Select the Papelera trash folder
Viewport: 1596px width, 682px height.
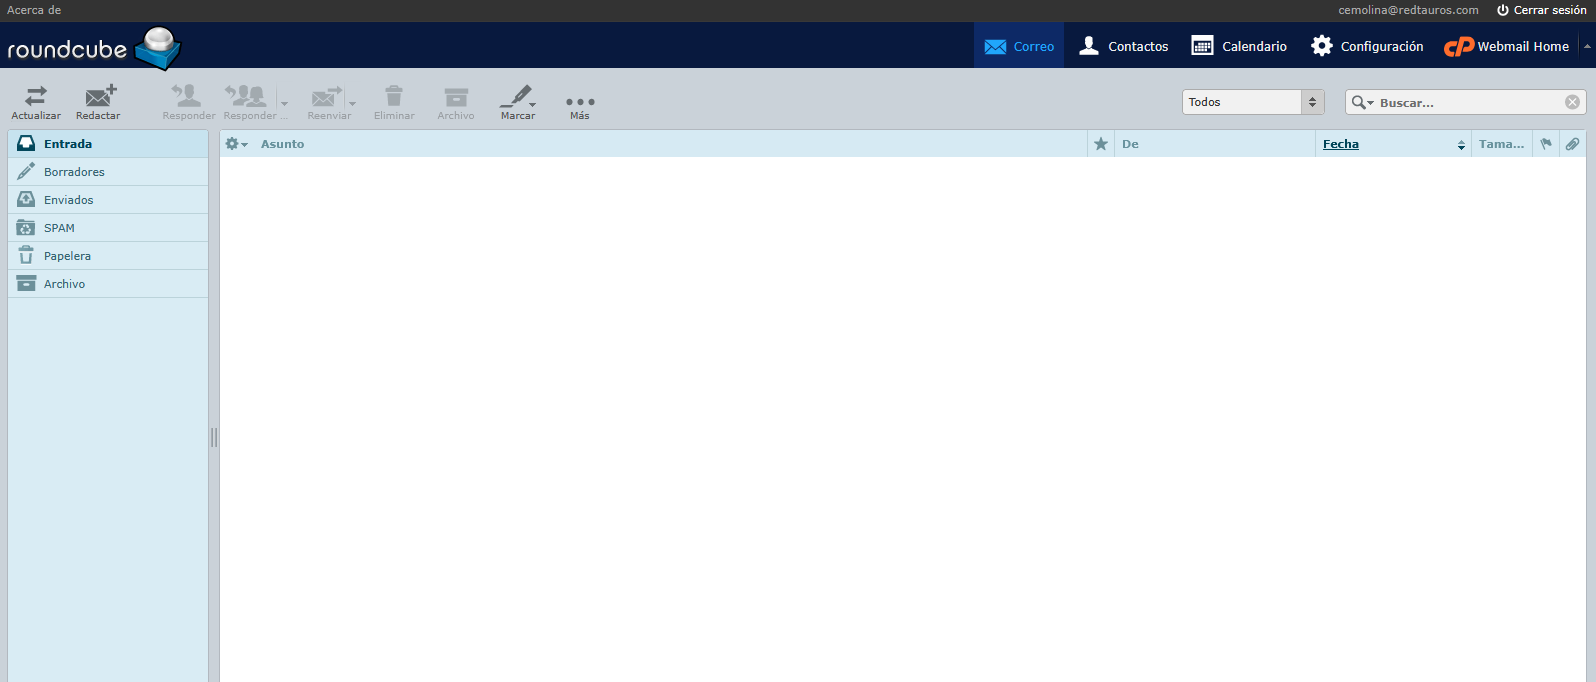coord(67,256)
